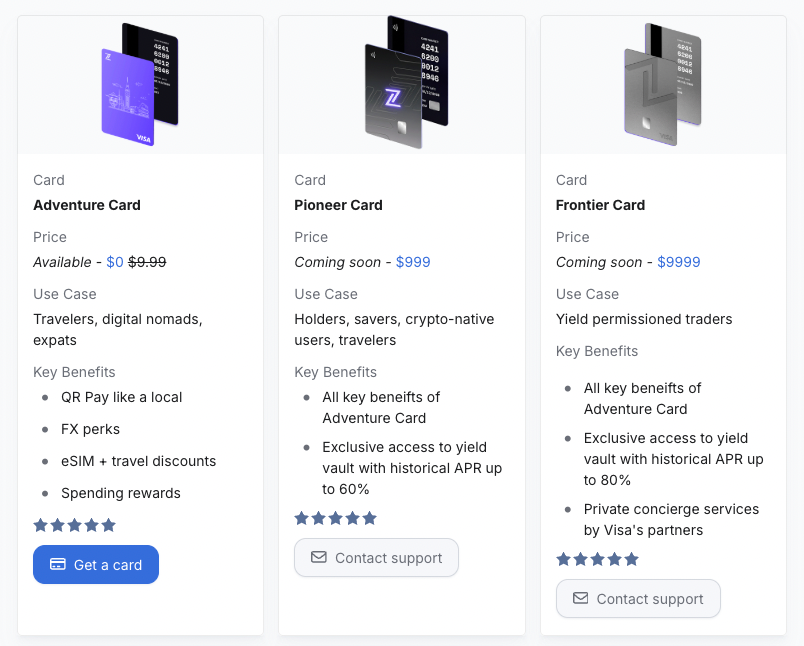The height and width of the screenshot is (646, 804).
Task: Click the Pioneer Card star rating
Action: coord(336,518)
